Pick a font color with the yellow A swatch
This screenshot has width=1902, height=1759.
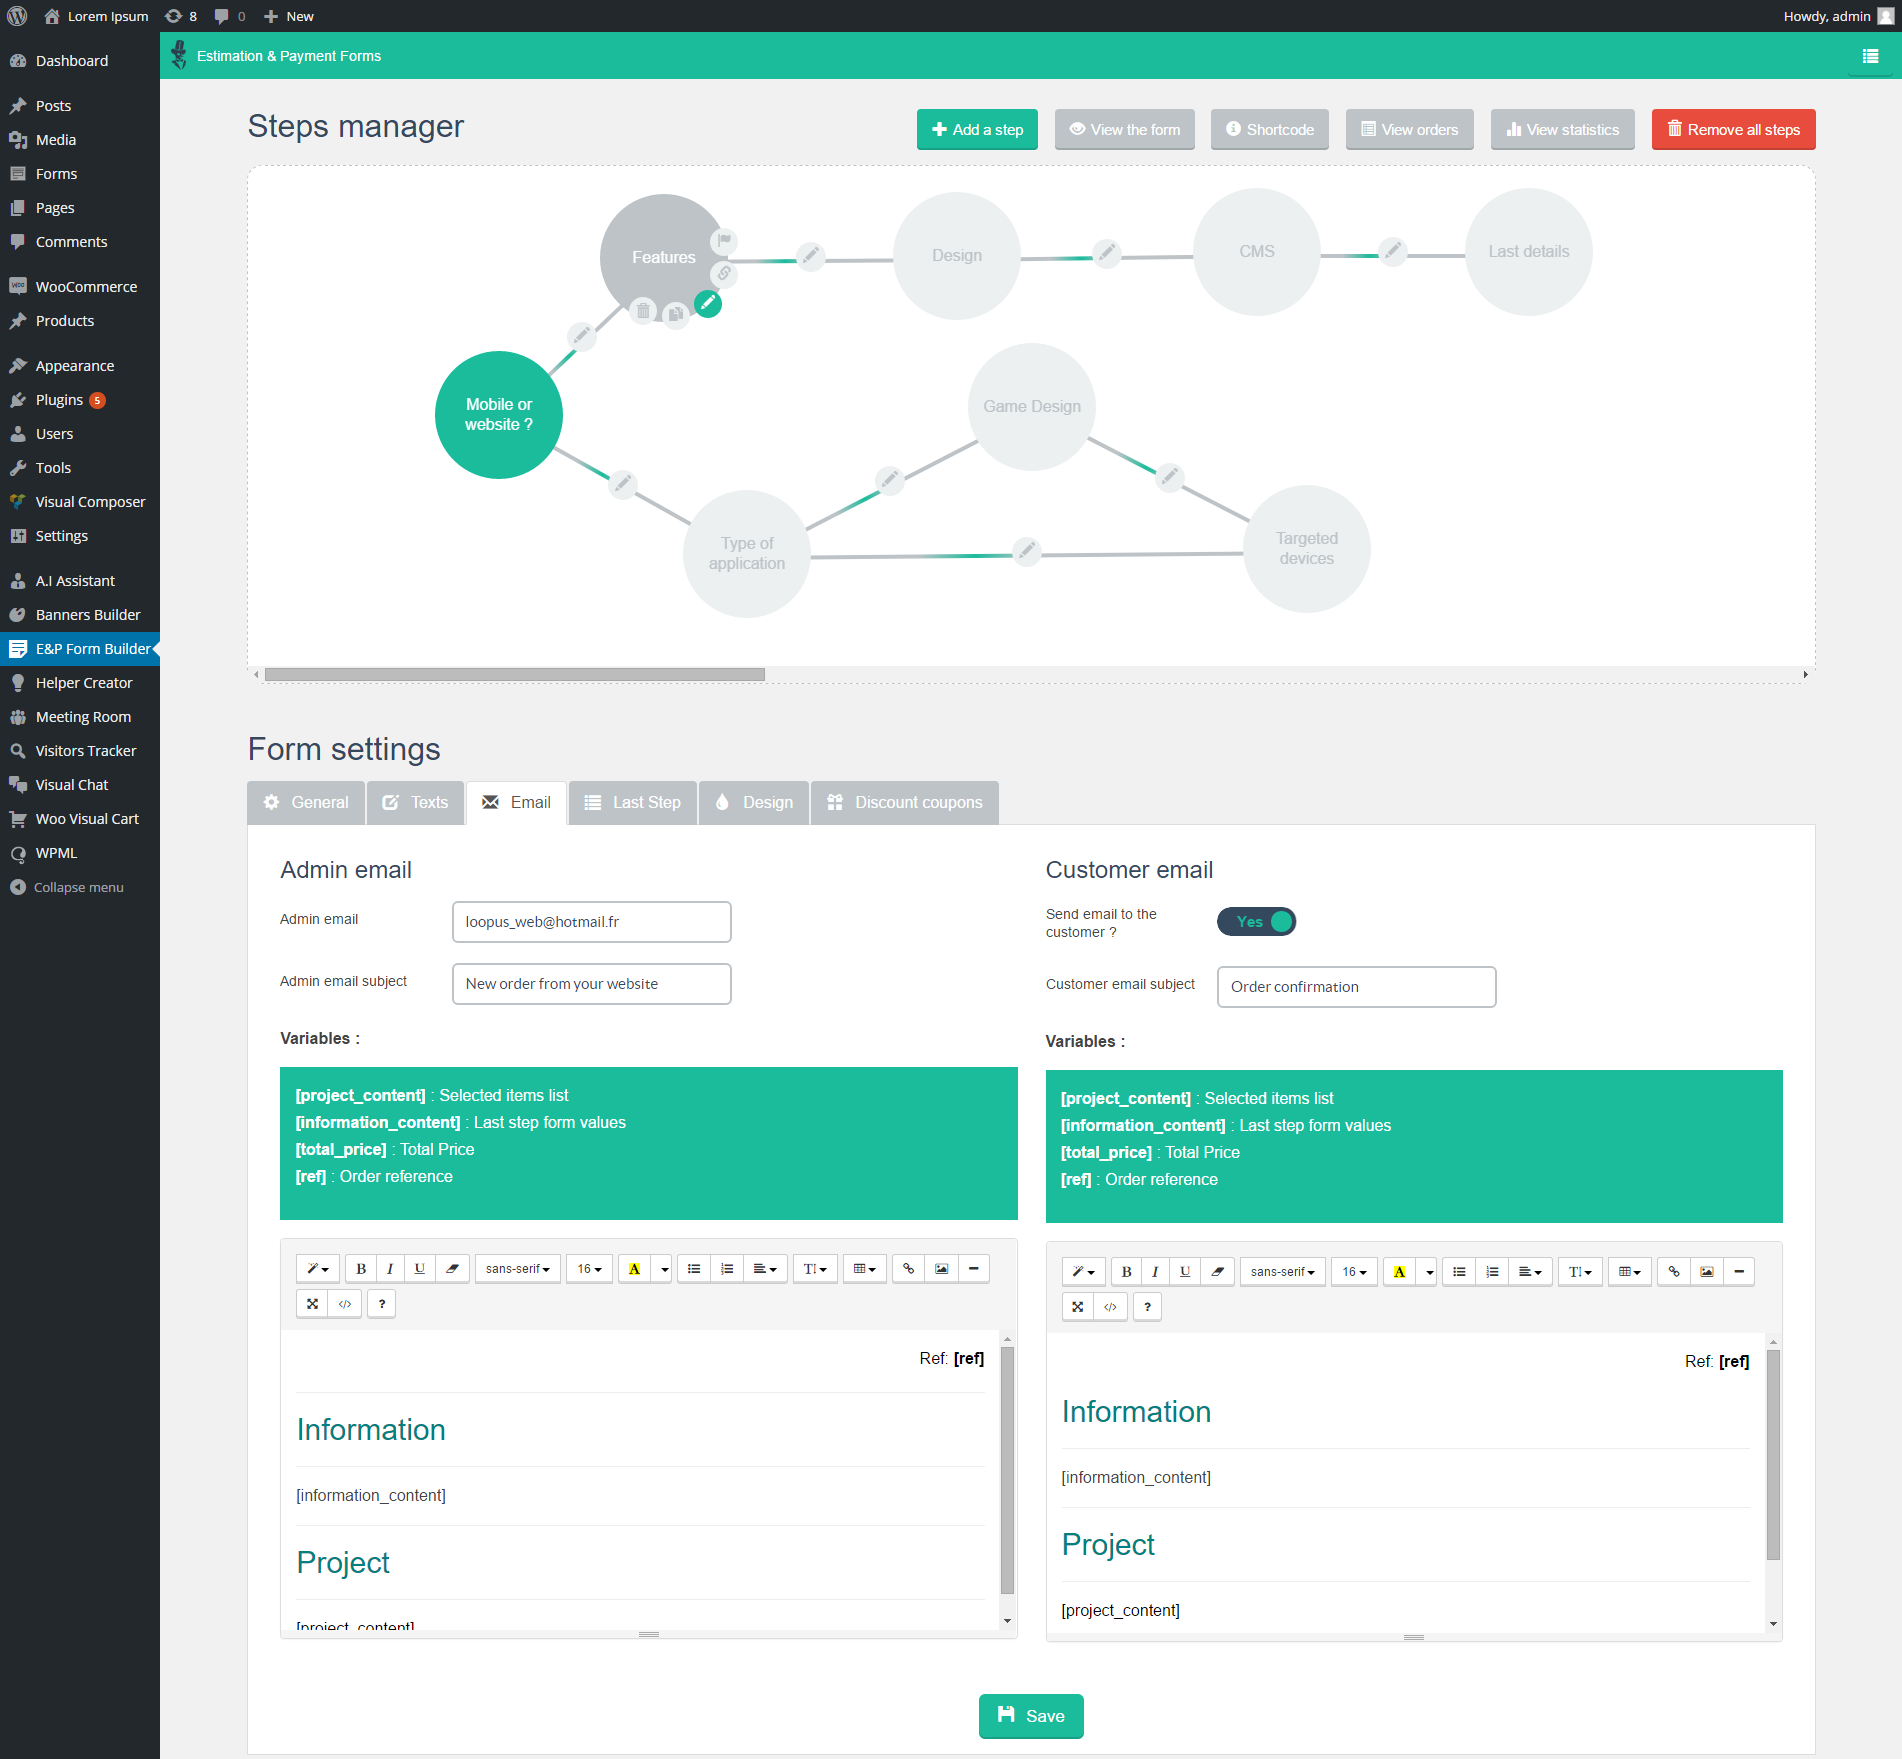[634, 1268]
